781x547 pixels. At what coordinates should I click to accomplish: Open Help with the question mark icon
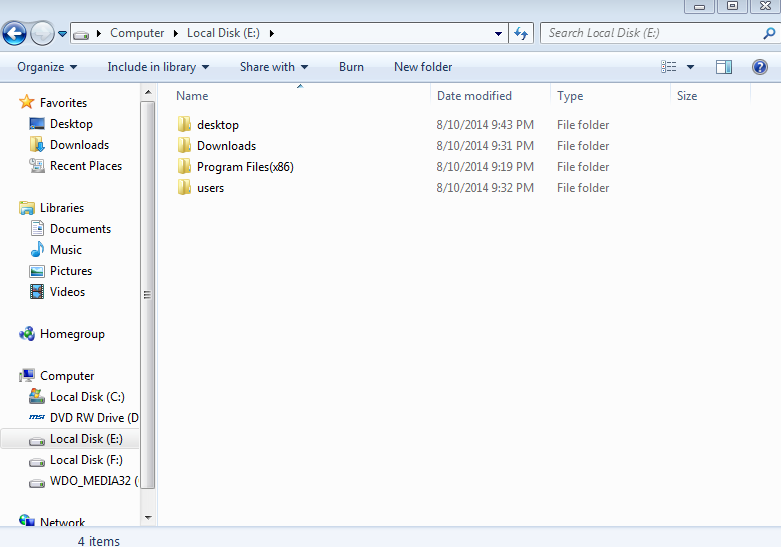(760, 67)
